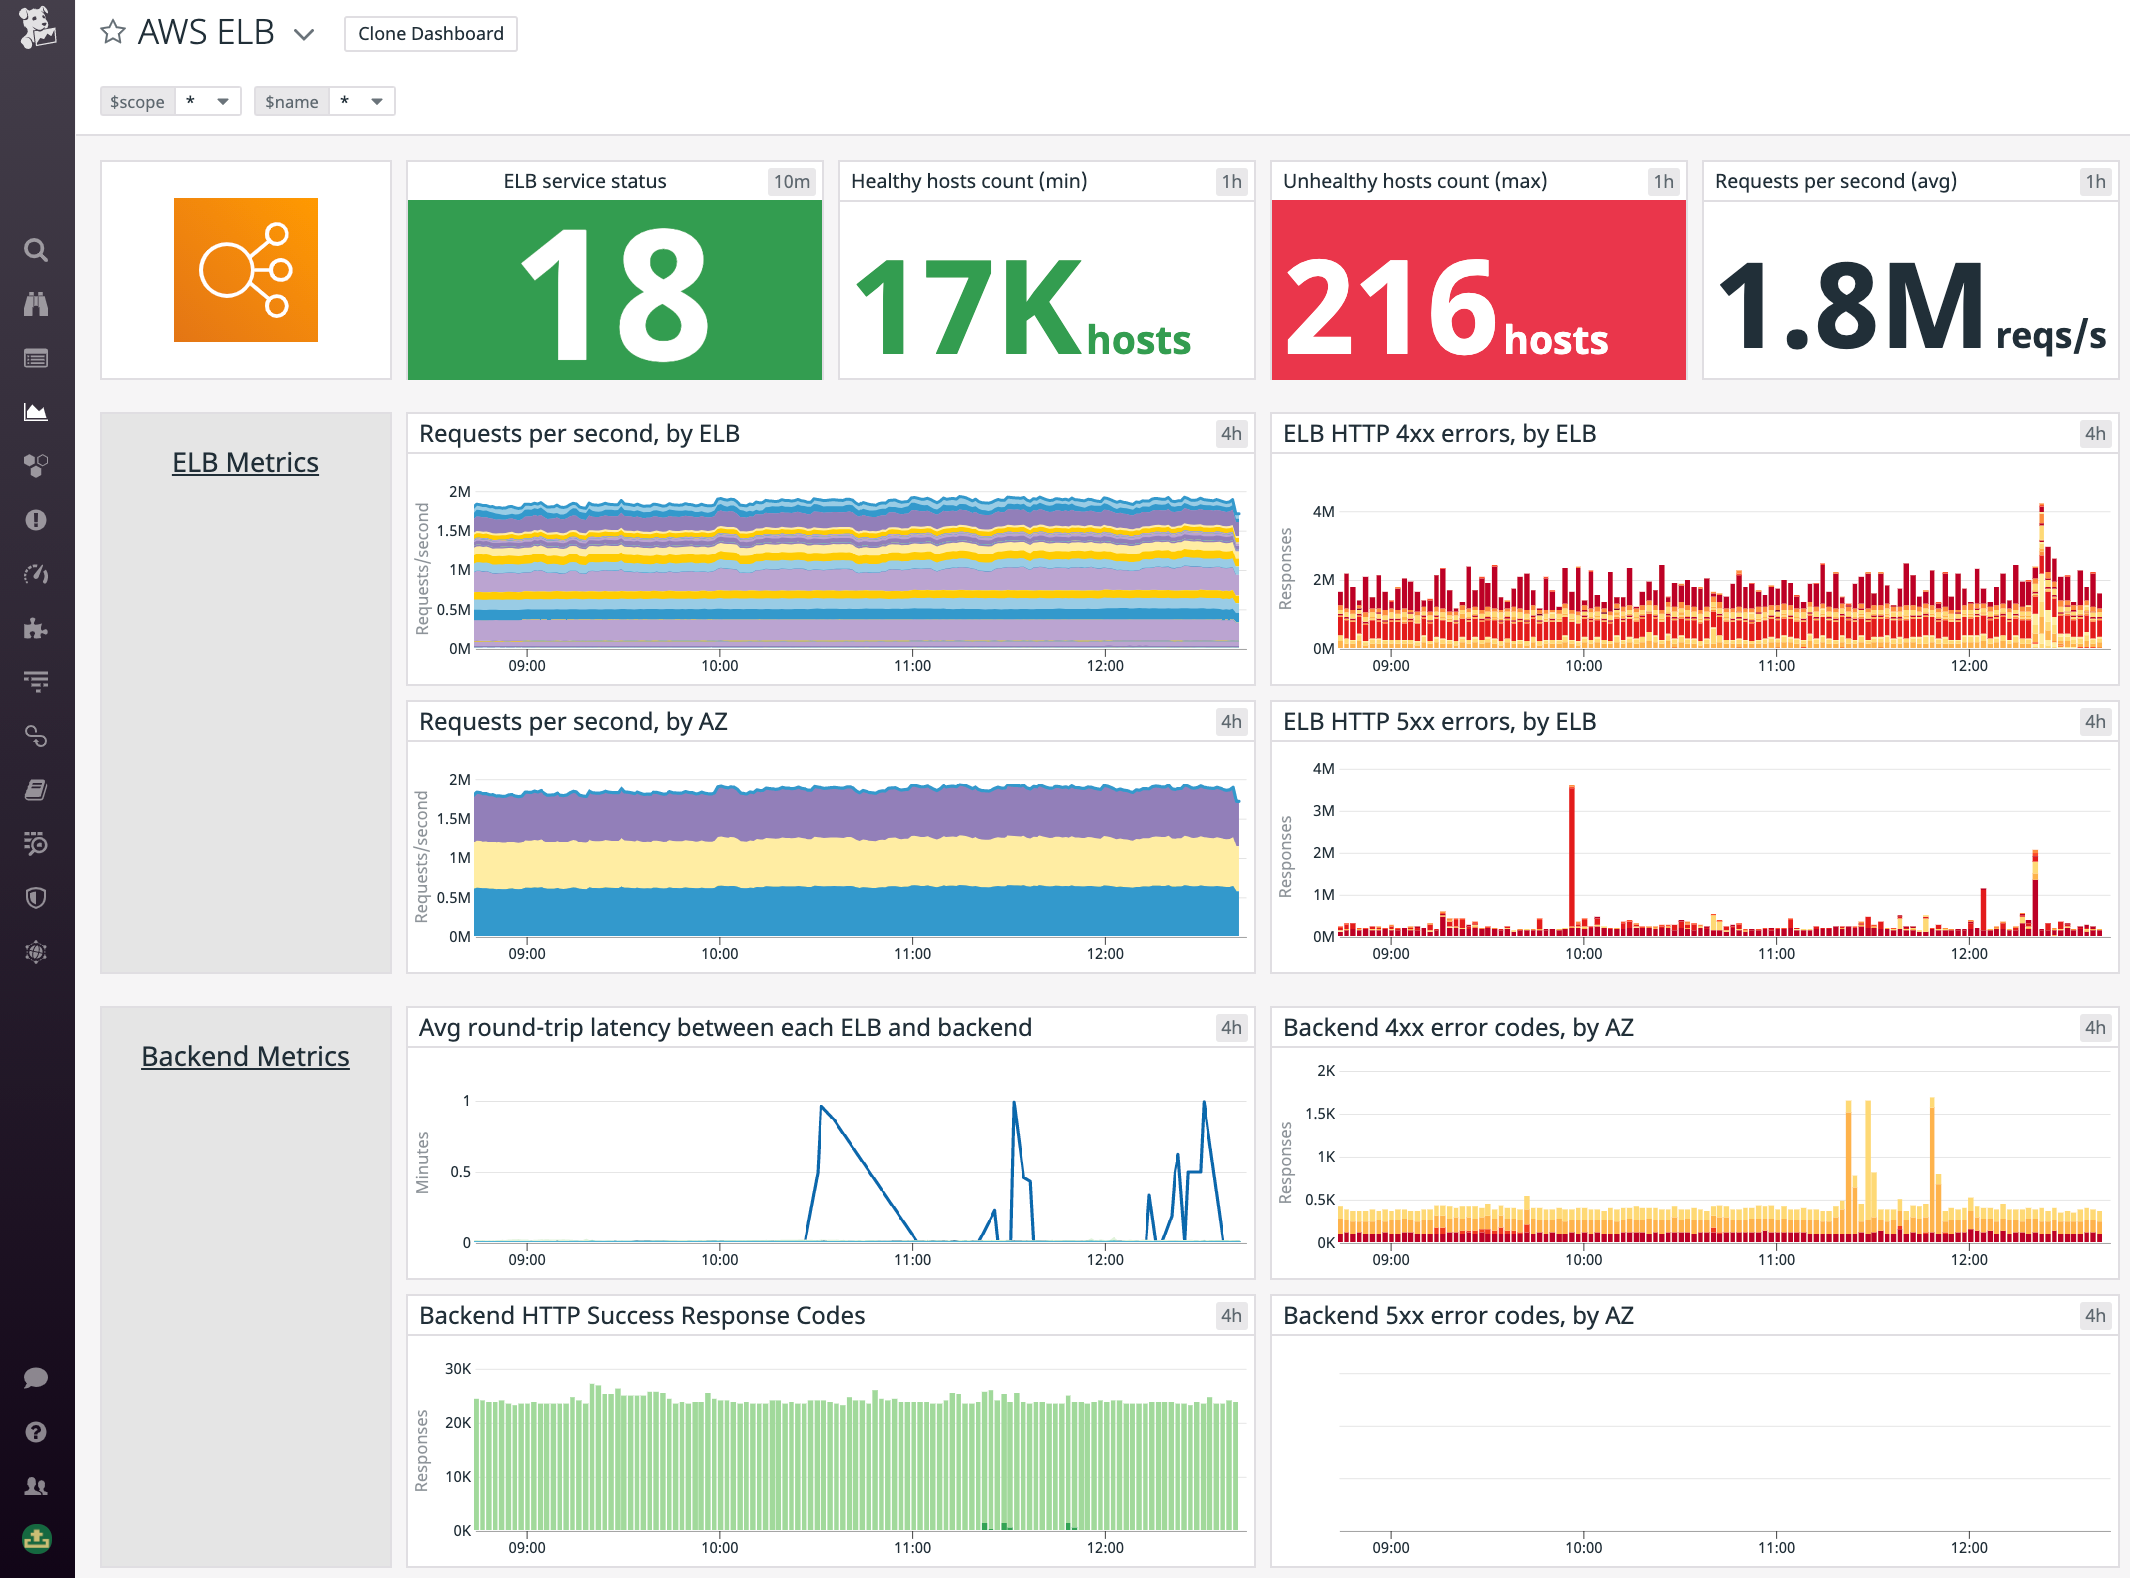2130x1578 pixels.
Task: Click the Clone Dashboard button
Action: (430, 33)
